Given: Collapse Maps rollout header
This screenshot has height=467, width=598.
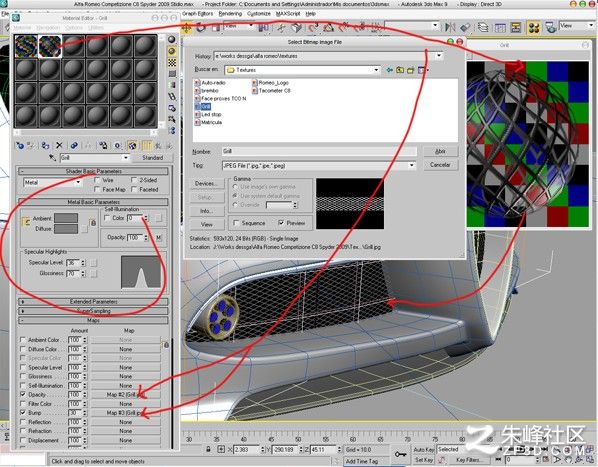Looking at the screenshot, I should (93, 320).
